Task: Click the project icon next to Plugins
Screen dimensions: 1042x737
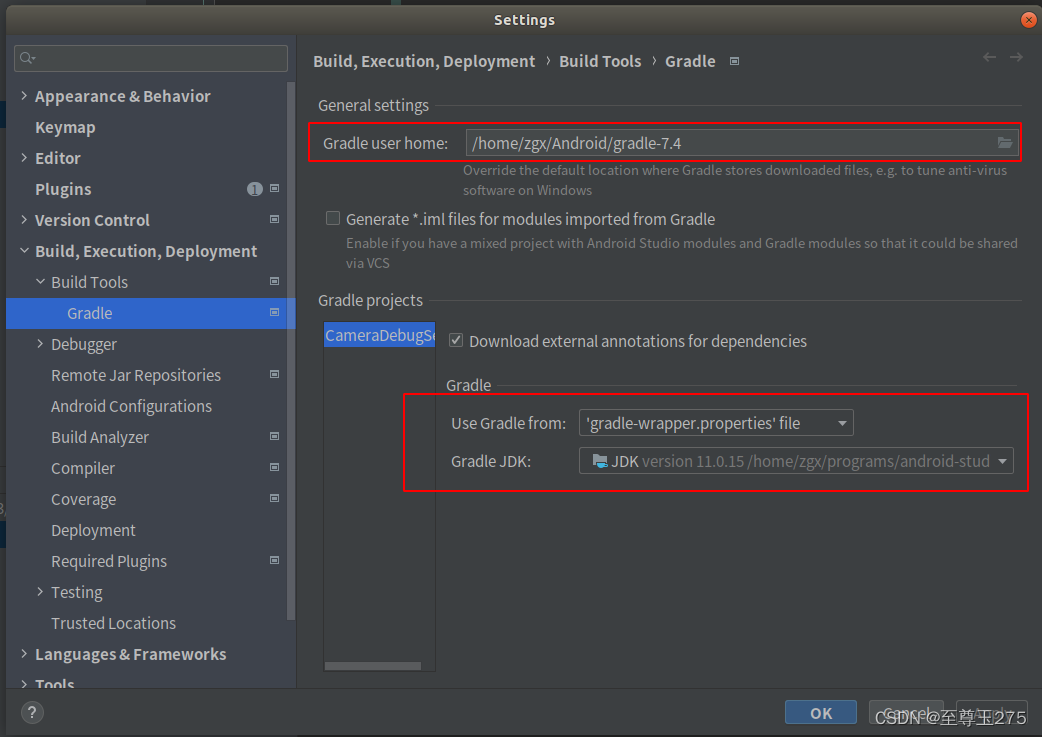Action: [274, 189]
